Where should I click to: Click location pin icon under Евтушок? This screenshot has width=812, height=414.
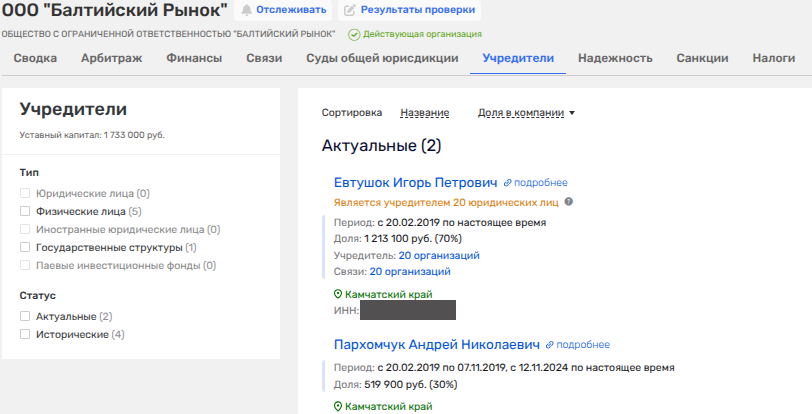tap(338, 294)
